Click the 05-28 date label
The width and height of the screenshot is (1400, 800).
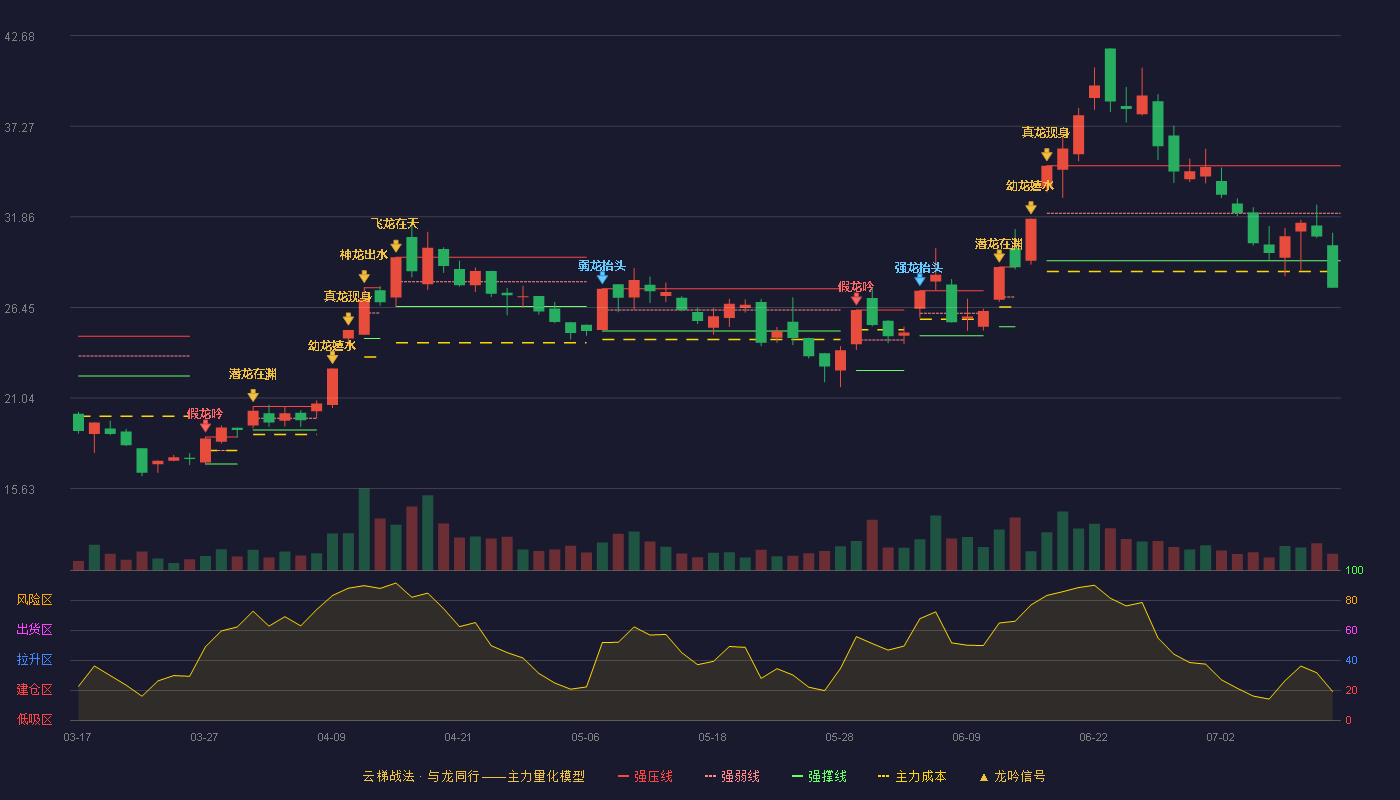coord(839,737)
